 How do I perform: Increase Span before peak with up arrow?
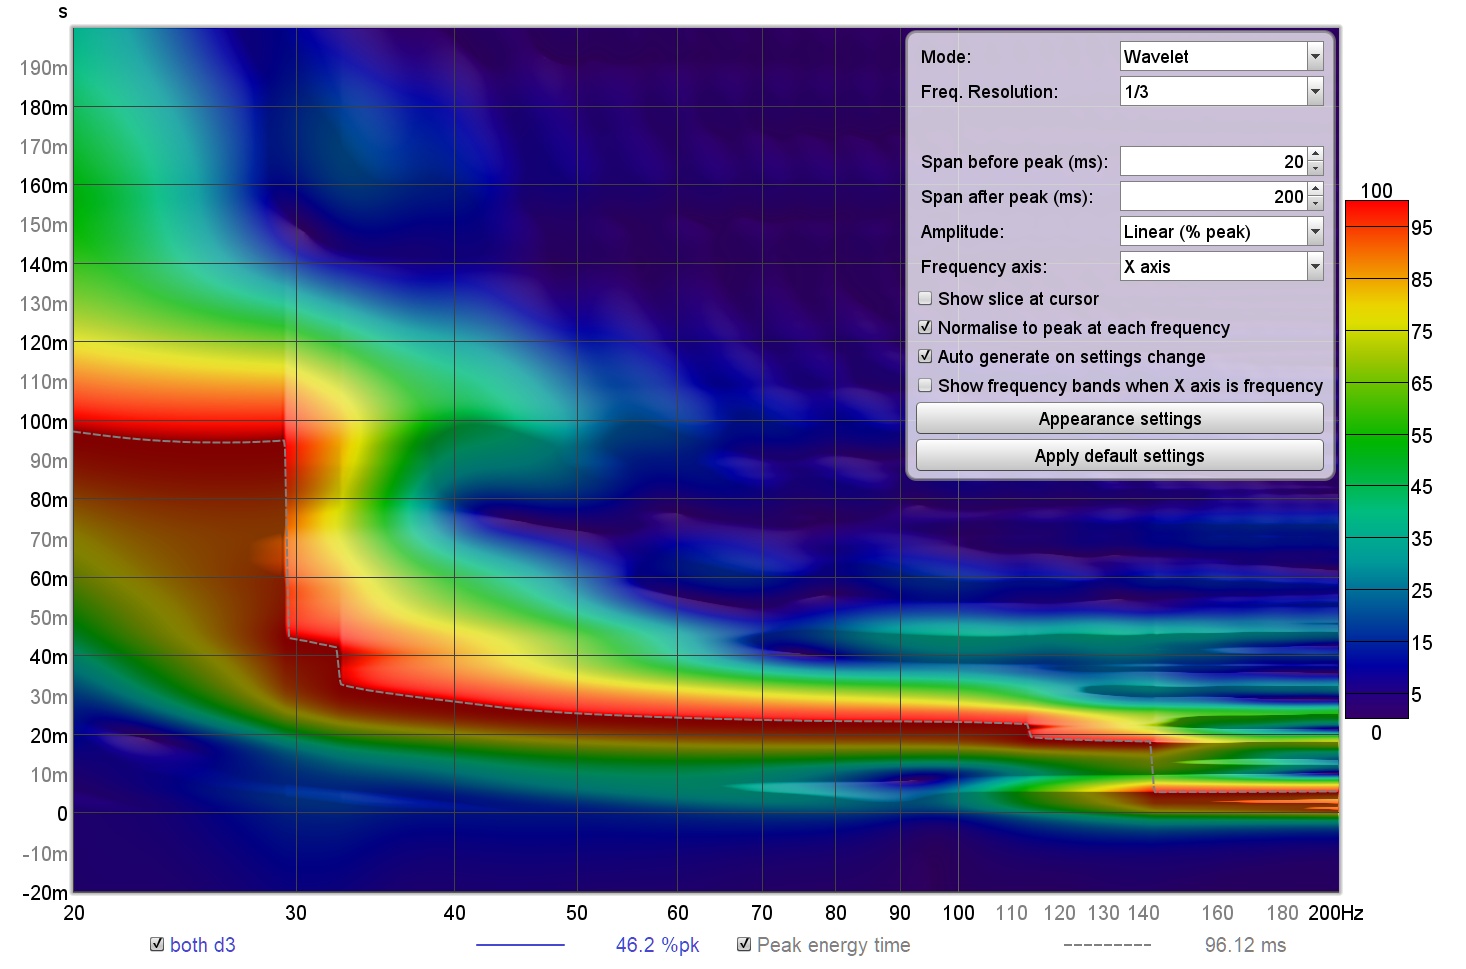click(x=1315, y=154)
